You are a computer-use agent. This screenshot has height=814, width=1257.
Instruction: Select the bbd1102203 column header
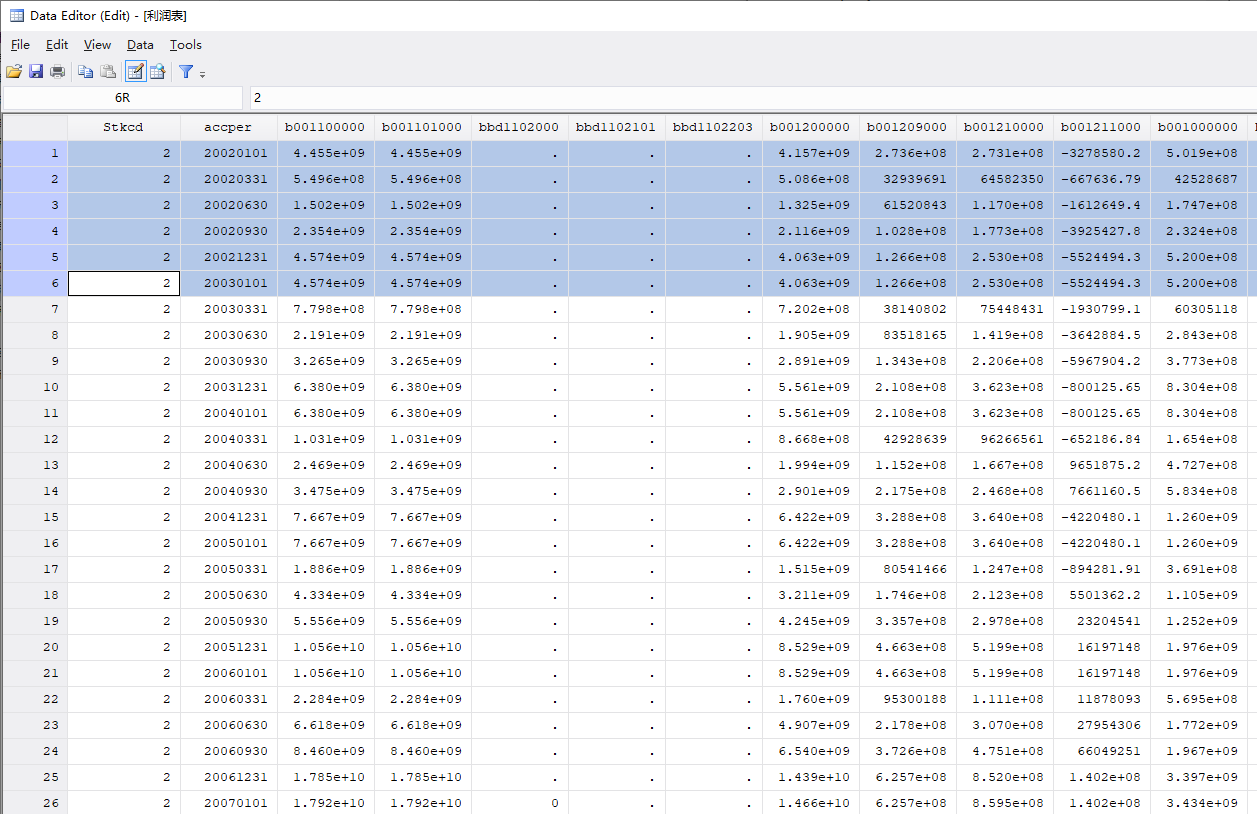point(713,127)
